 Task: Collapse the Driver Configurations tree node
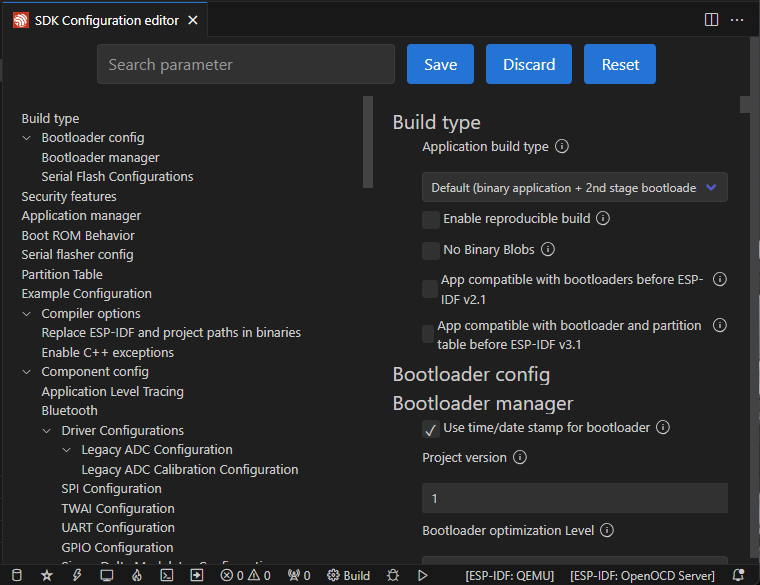point(47,431)
